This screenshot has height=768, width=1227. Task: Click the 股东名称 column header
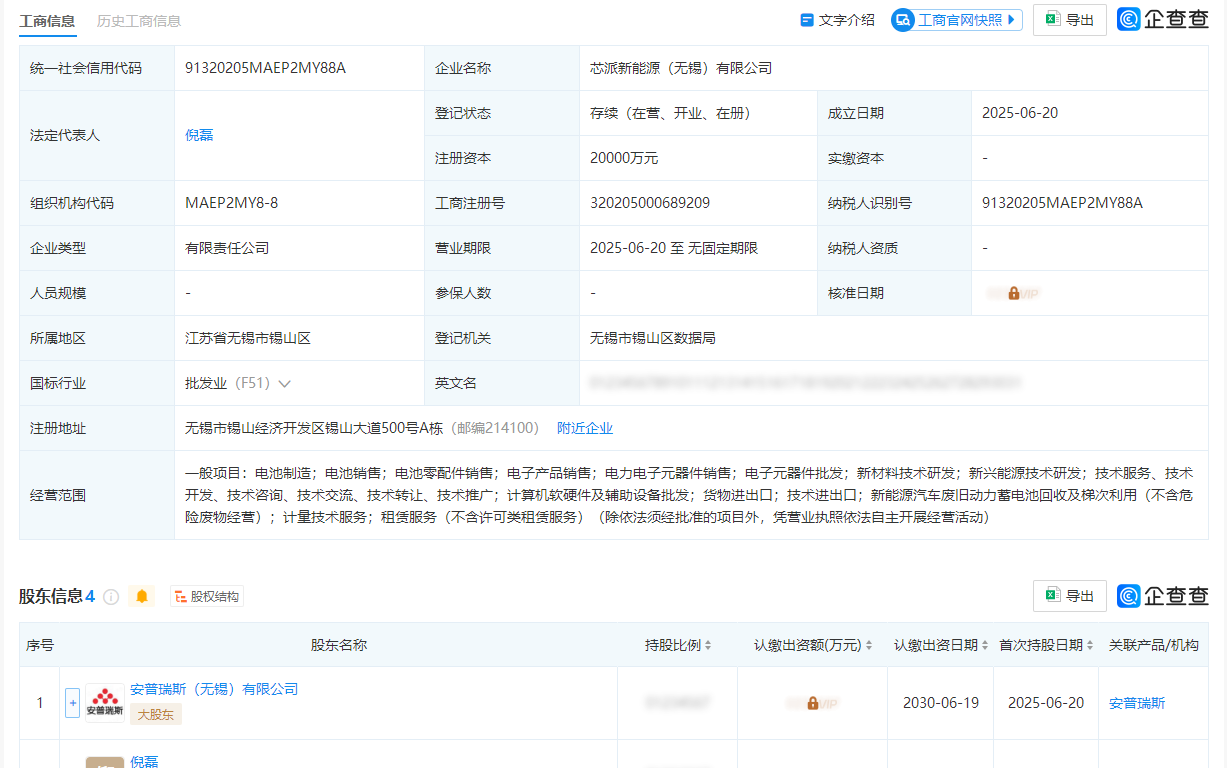coord(339,645)
